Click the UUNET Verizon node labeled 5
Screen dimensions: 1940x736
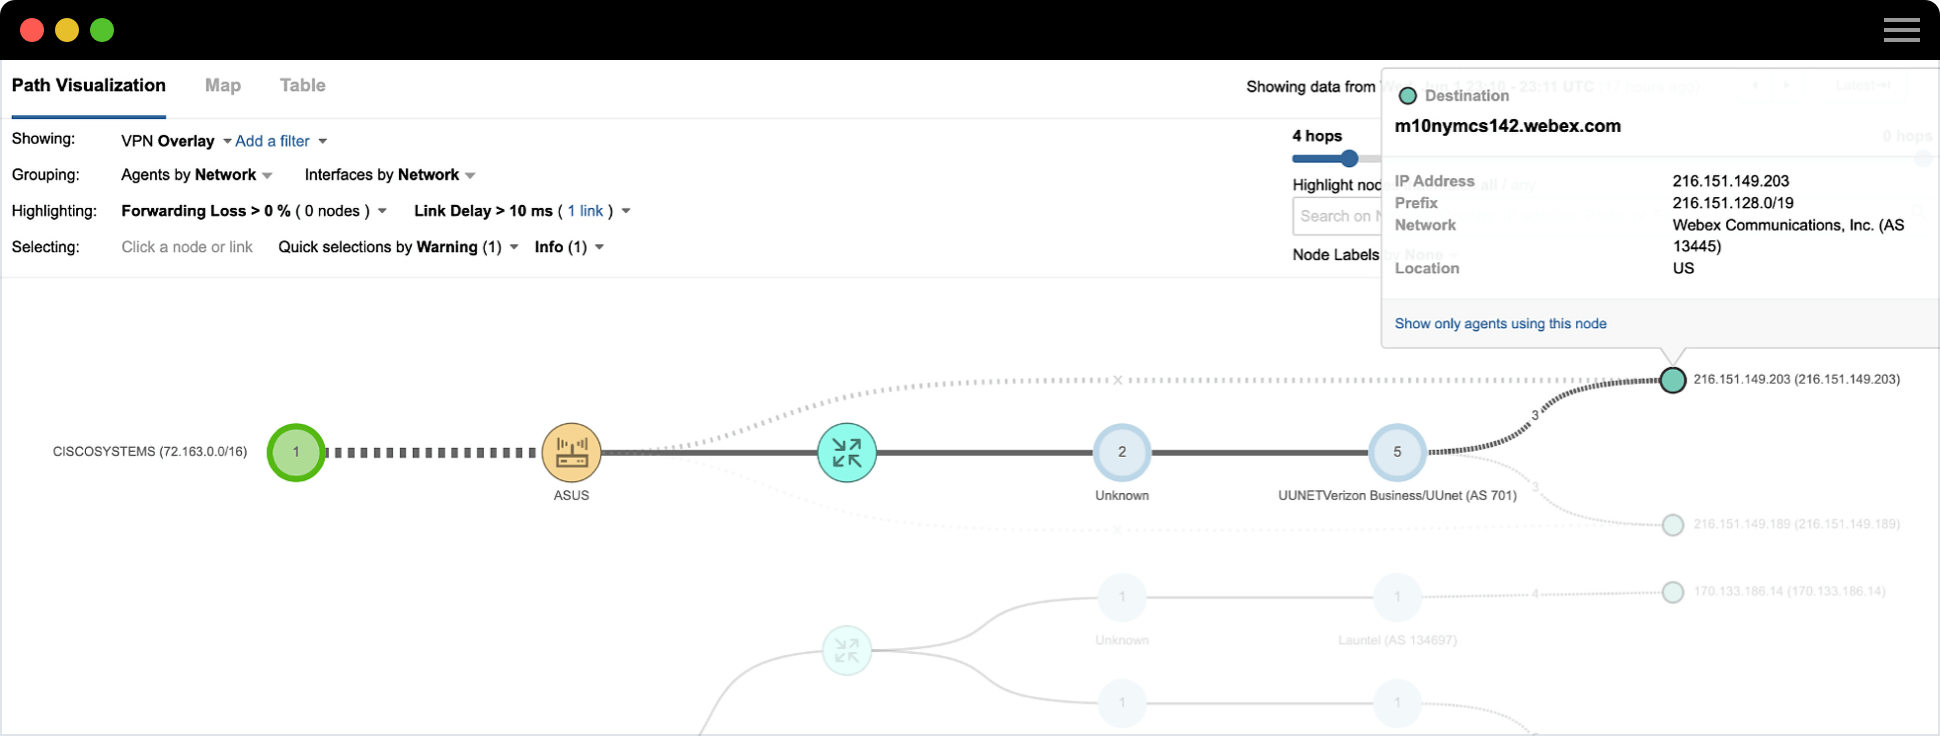tap(1397, 453)
